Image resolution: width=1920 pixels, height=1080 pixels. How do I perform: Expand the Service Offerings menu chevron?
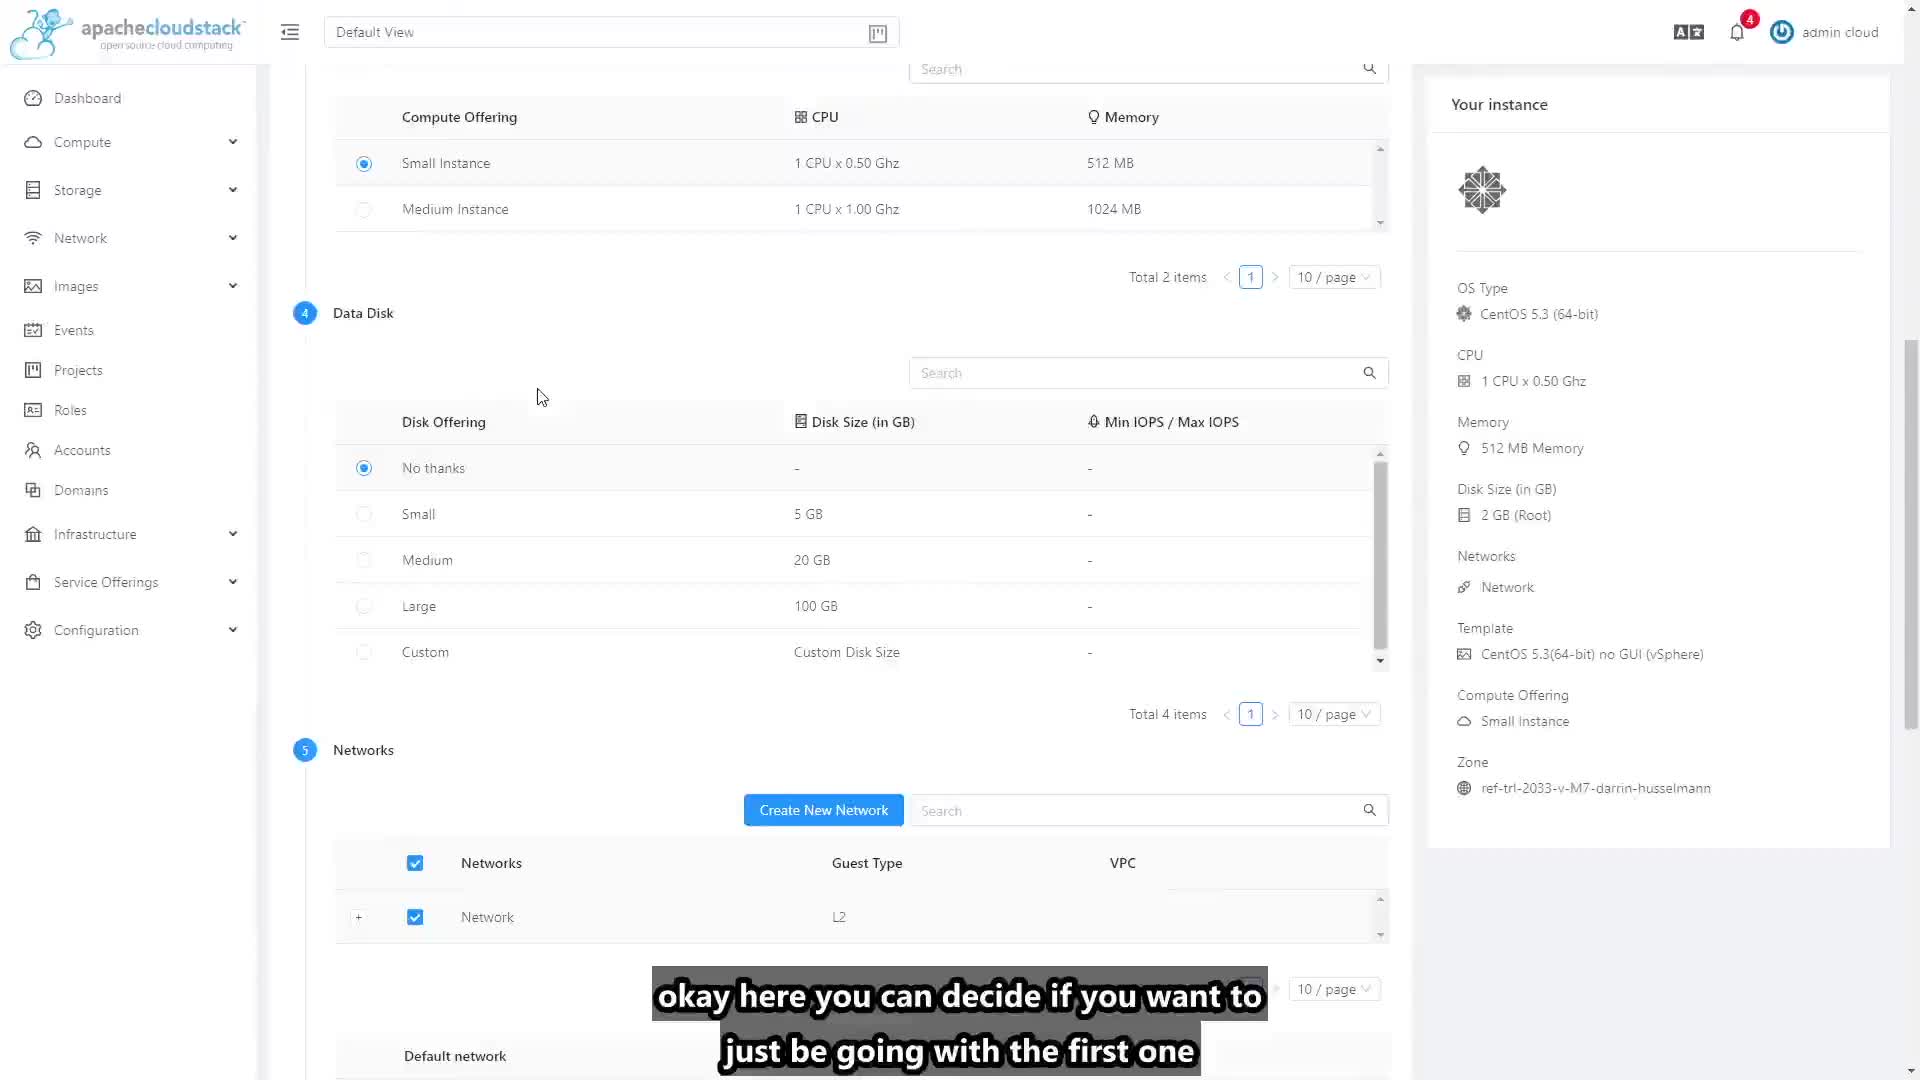pyautogui.click(x=233, y=582)
